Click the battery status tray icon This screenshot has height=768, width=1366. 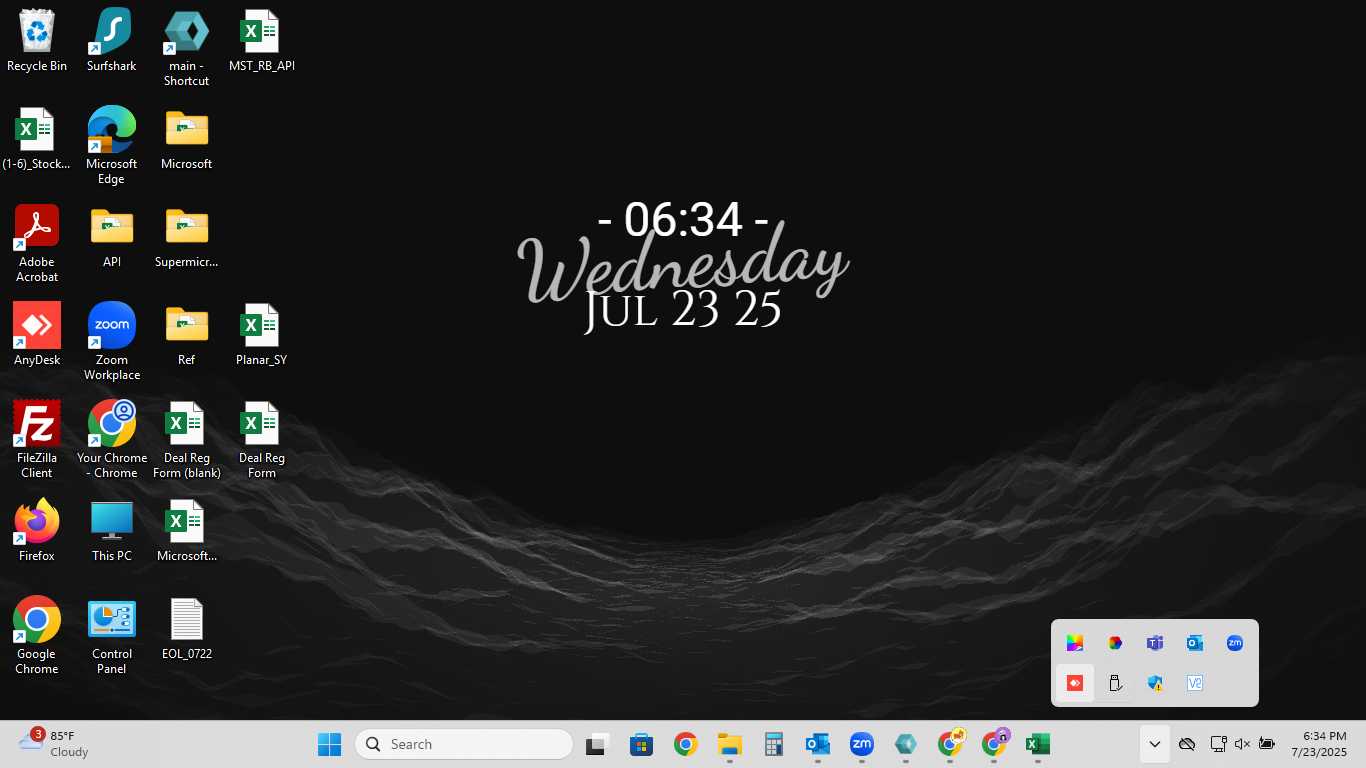point(1267,744)
